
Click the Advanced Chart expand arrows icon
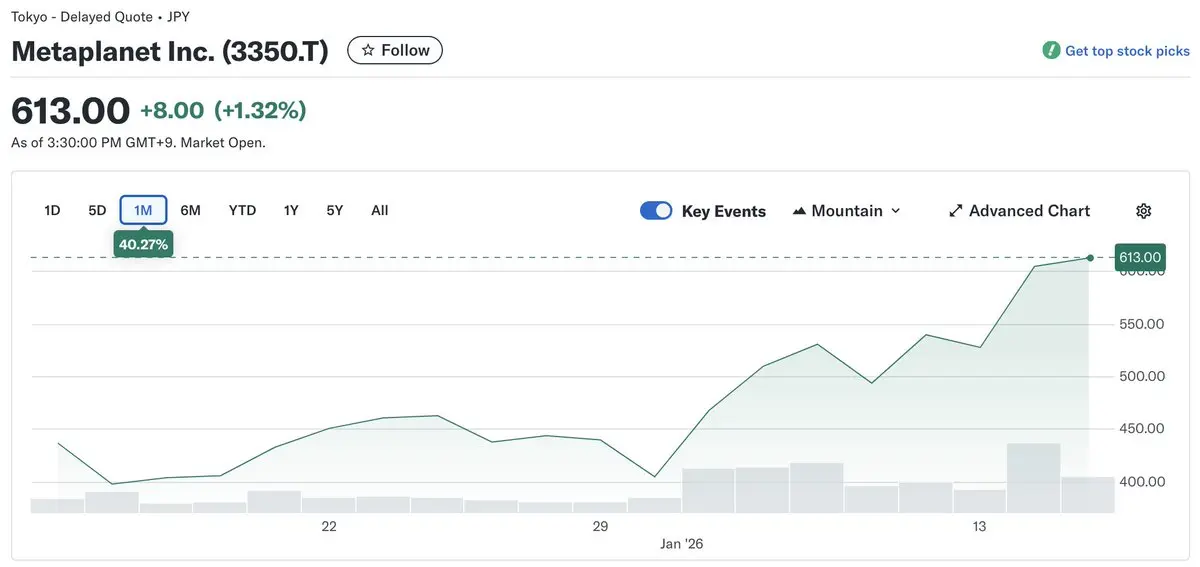coord(956,211)
